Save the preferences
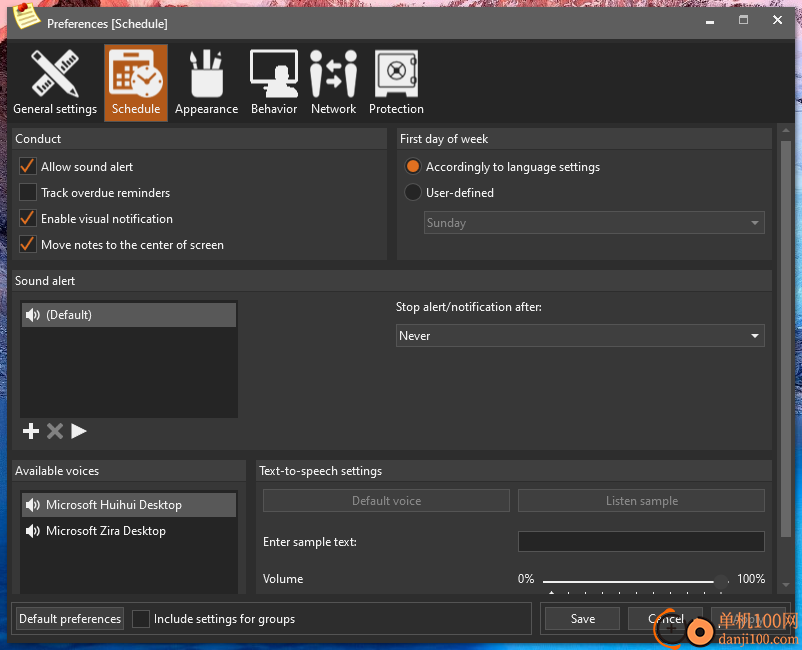The height and width of the screenshot is (650, 802). click(x=583, y=619)
